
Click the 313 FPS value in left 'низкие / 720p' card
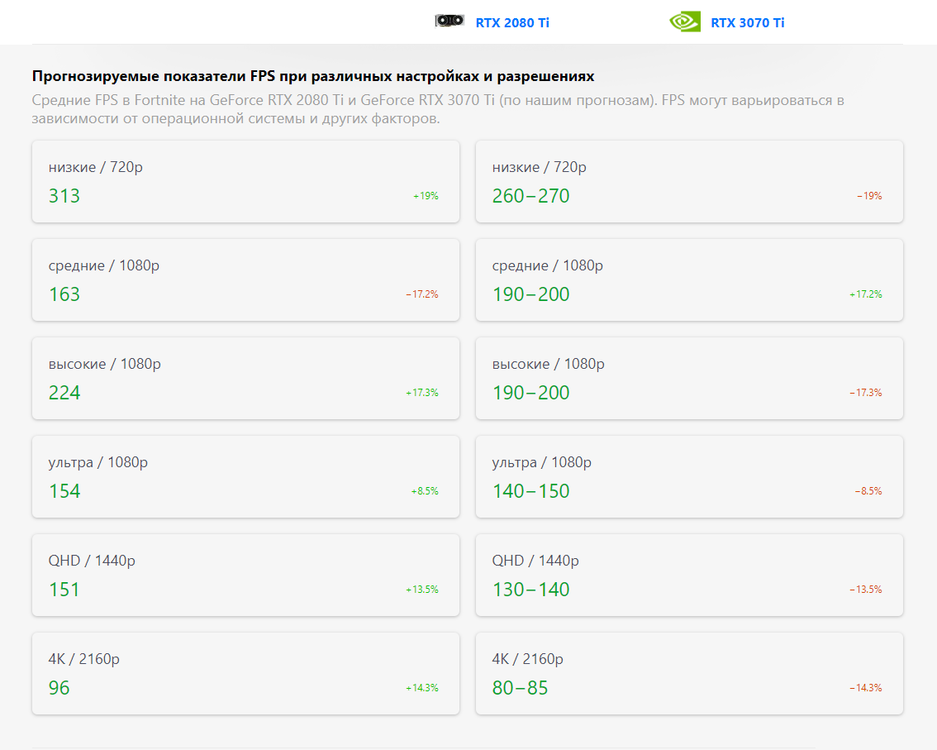tap(64, 196)
